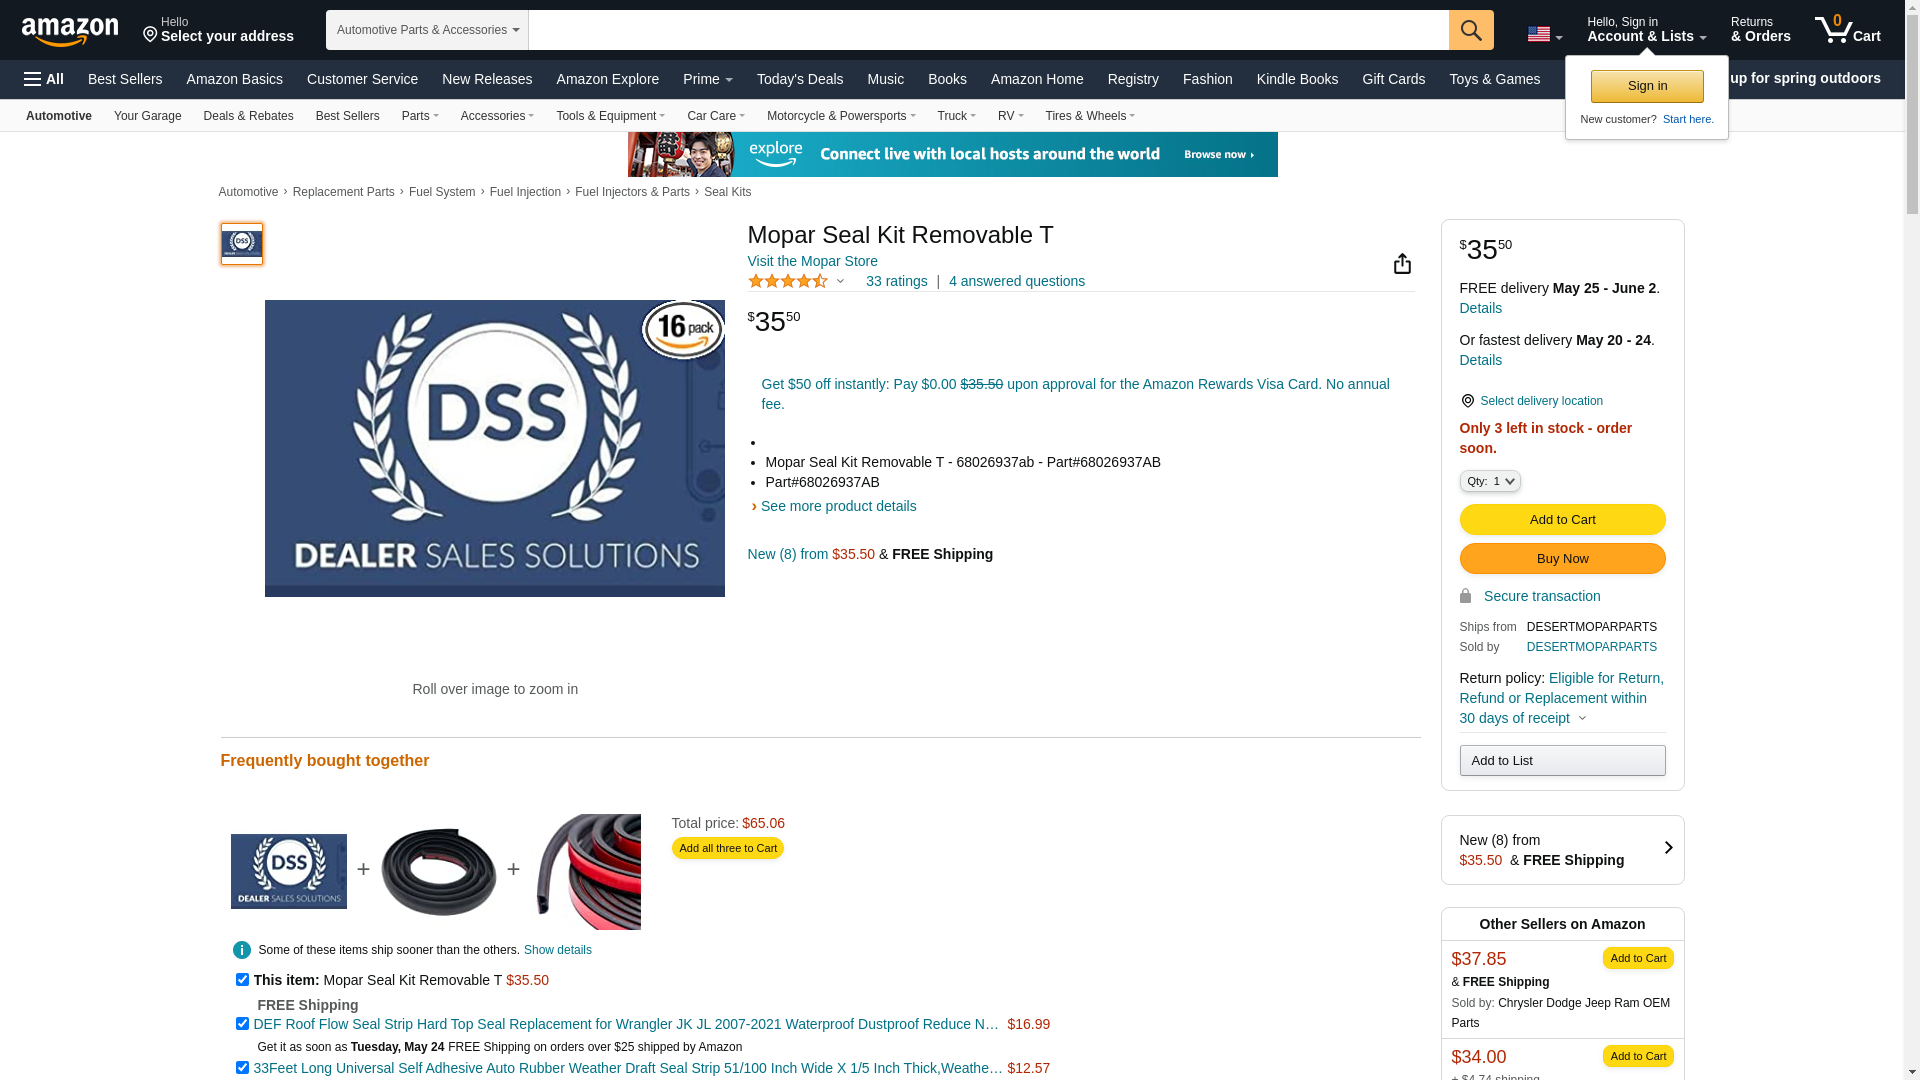Image resolution: width=1920 pixels, height=1080 pixels.
Task: Uncheck the Mopar Seal Kit item checkbox
Action: [242, 980]
